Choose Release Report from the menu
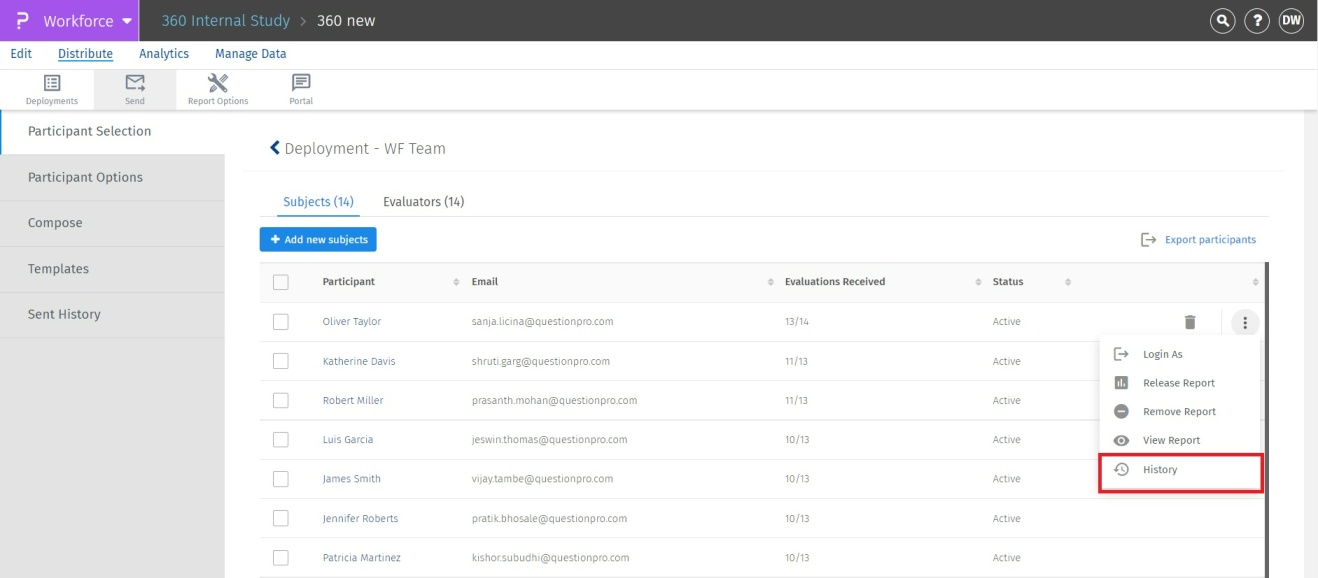This screenshot has height=578, width=1318. [1178, 383]
